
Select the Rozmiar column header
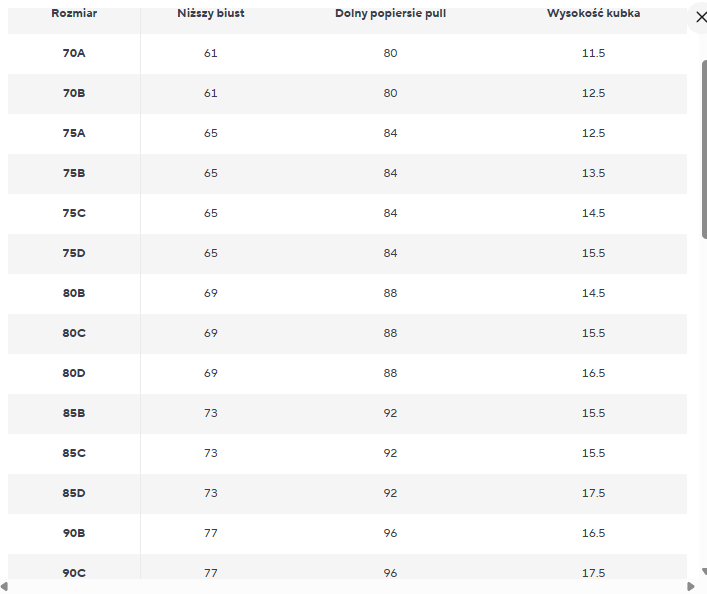pos(74,14)
